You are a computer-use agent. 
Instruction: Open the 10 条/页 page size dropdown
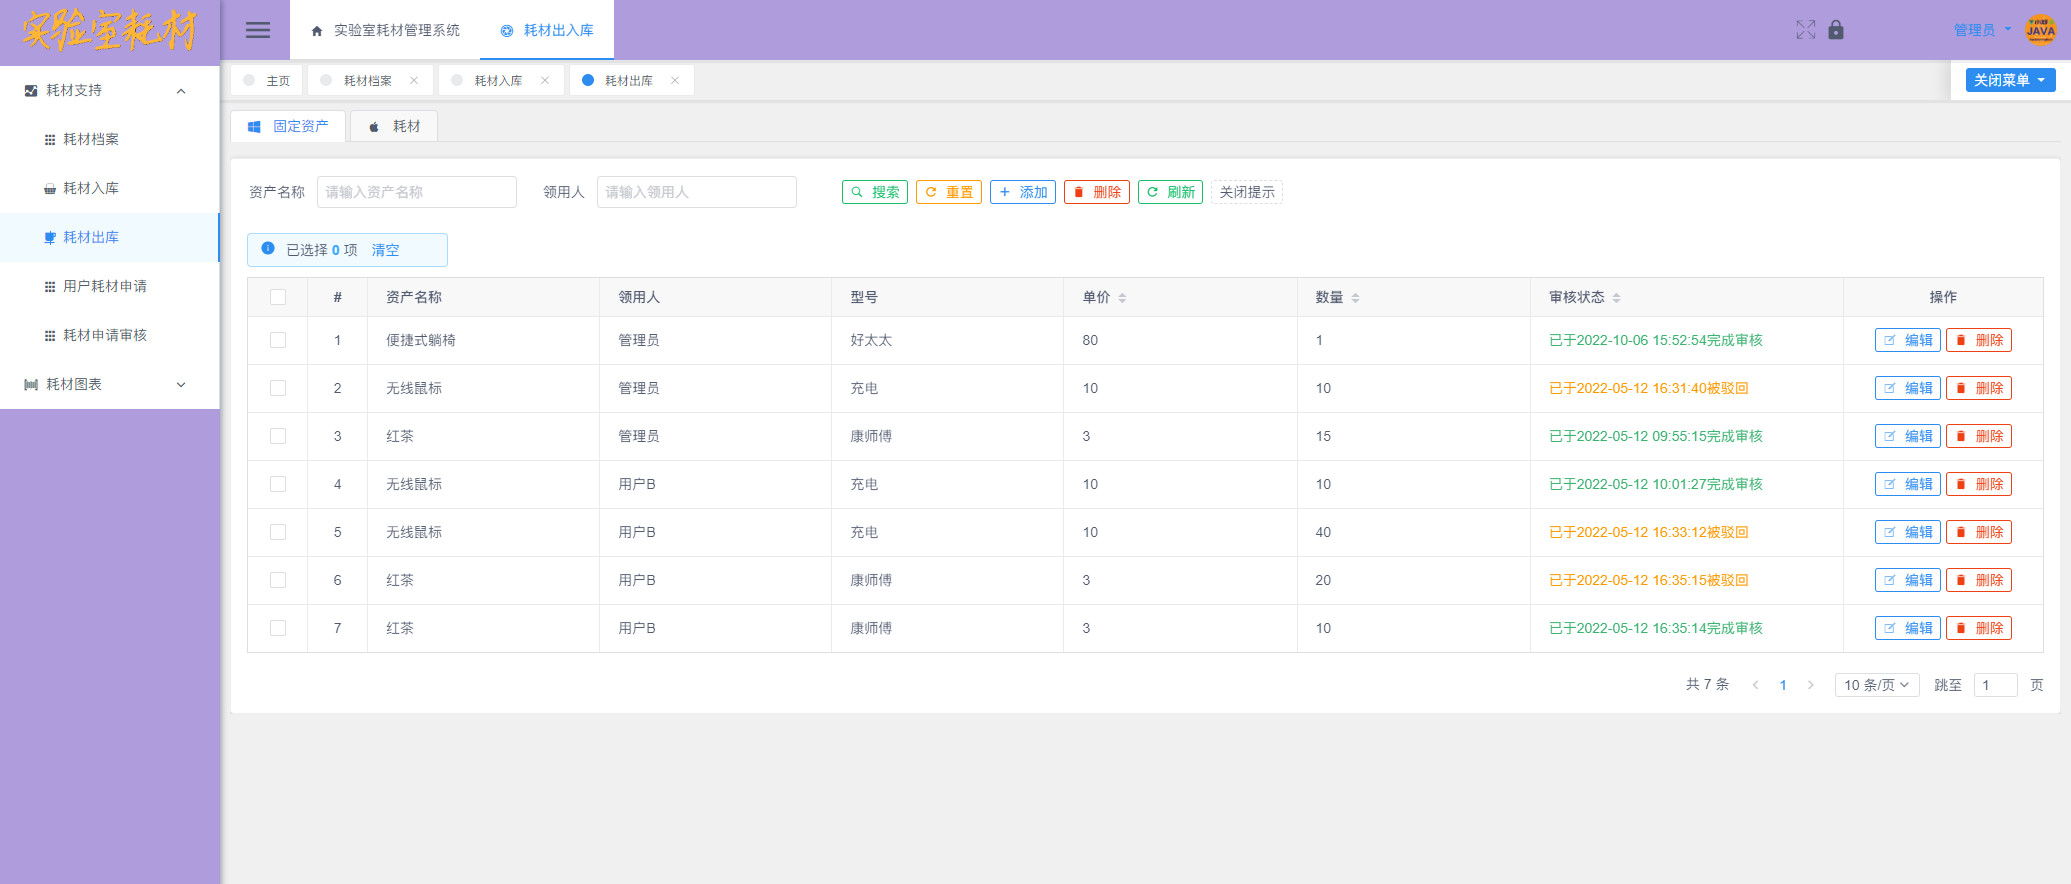pos(1876,685)
